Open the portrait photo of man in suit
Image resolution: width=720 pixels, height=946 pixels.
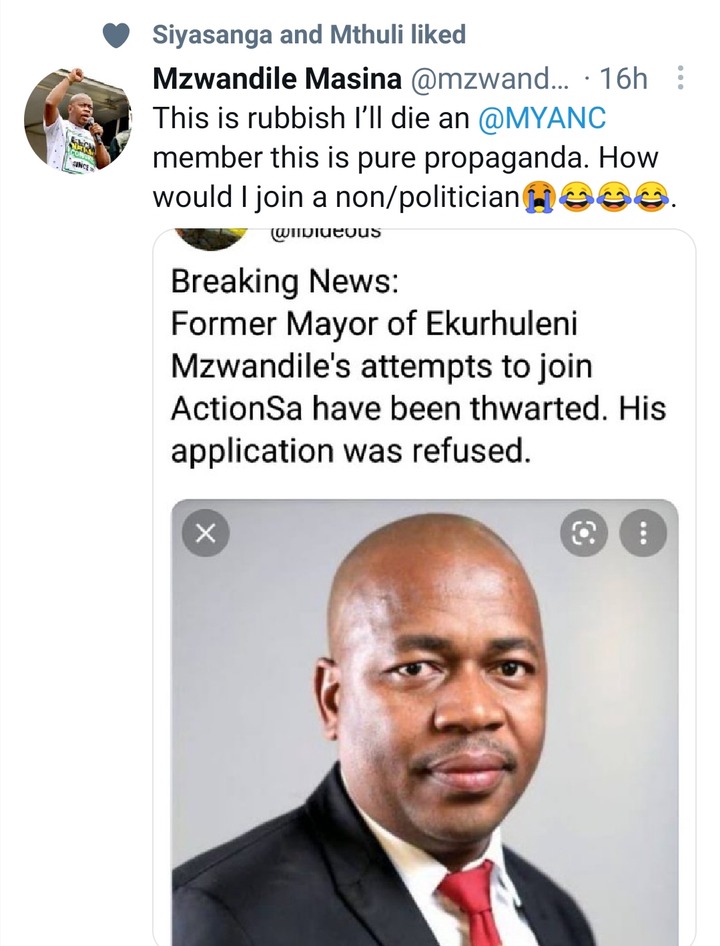425,722
